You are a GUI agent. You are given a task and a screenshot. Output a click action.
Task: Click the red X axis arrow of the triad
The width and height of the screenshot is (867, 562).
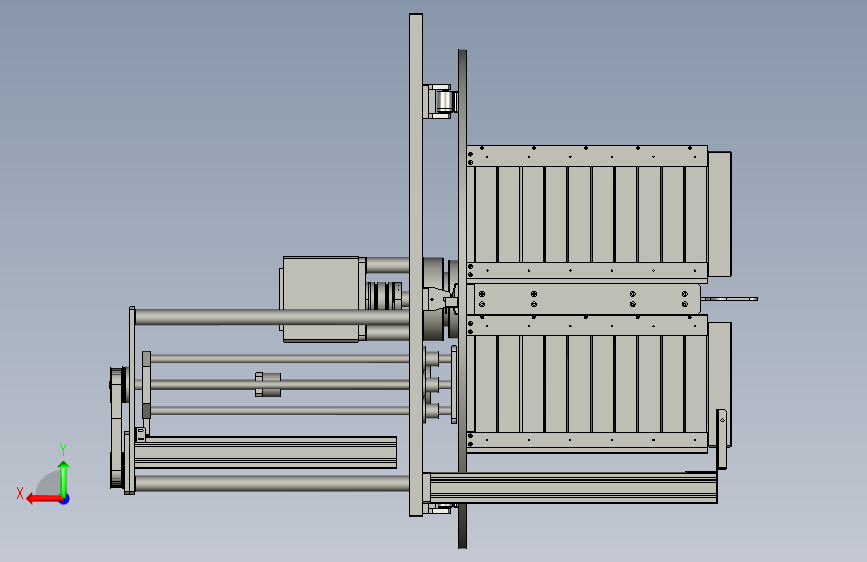coord(43,499)
